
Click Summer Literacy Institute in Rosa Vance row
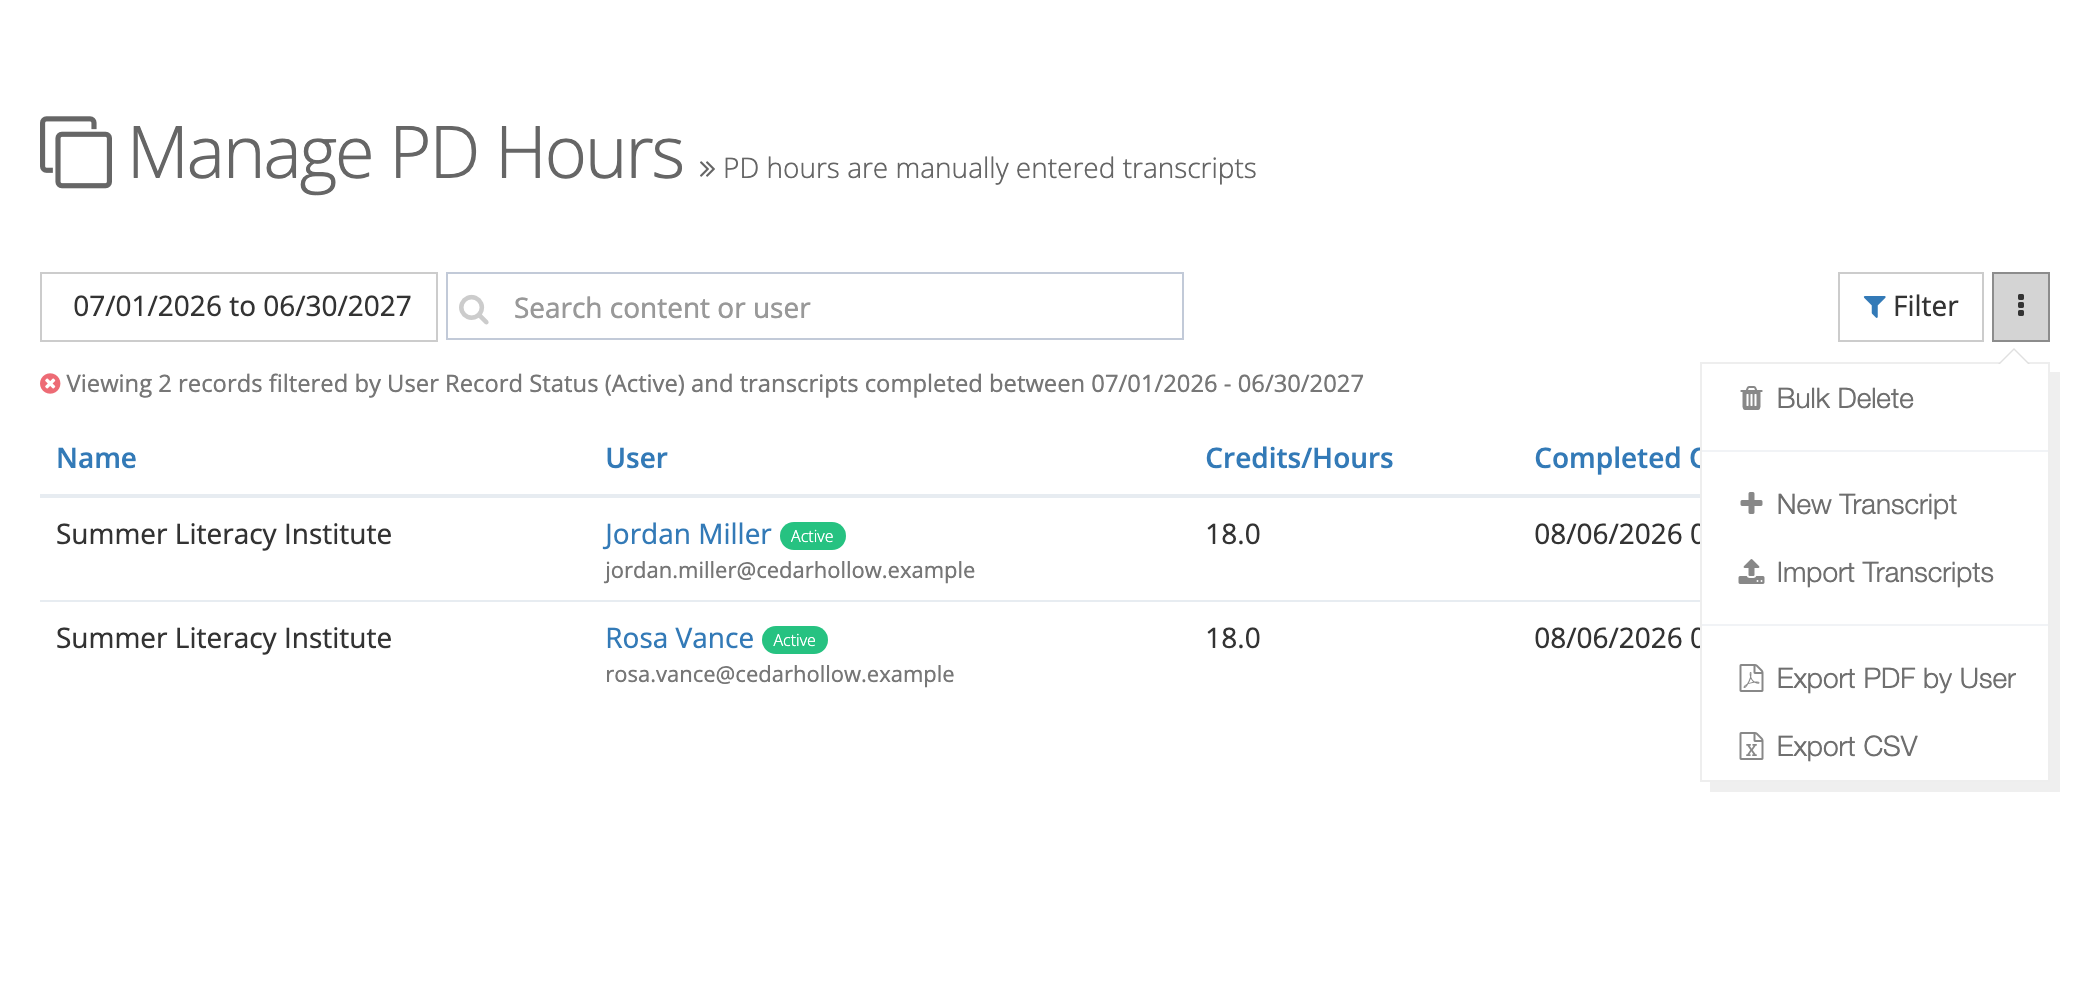224,638
